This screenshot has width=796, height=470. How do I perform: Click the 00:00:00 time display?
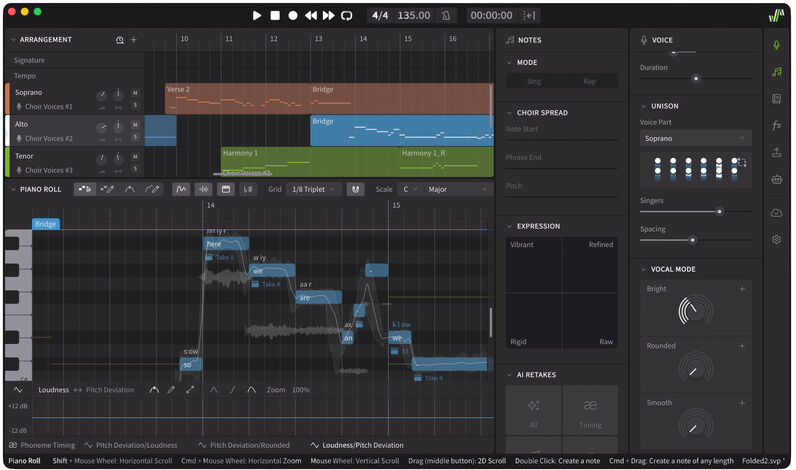pos(491,16)
